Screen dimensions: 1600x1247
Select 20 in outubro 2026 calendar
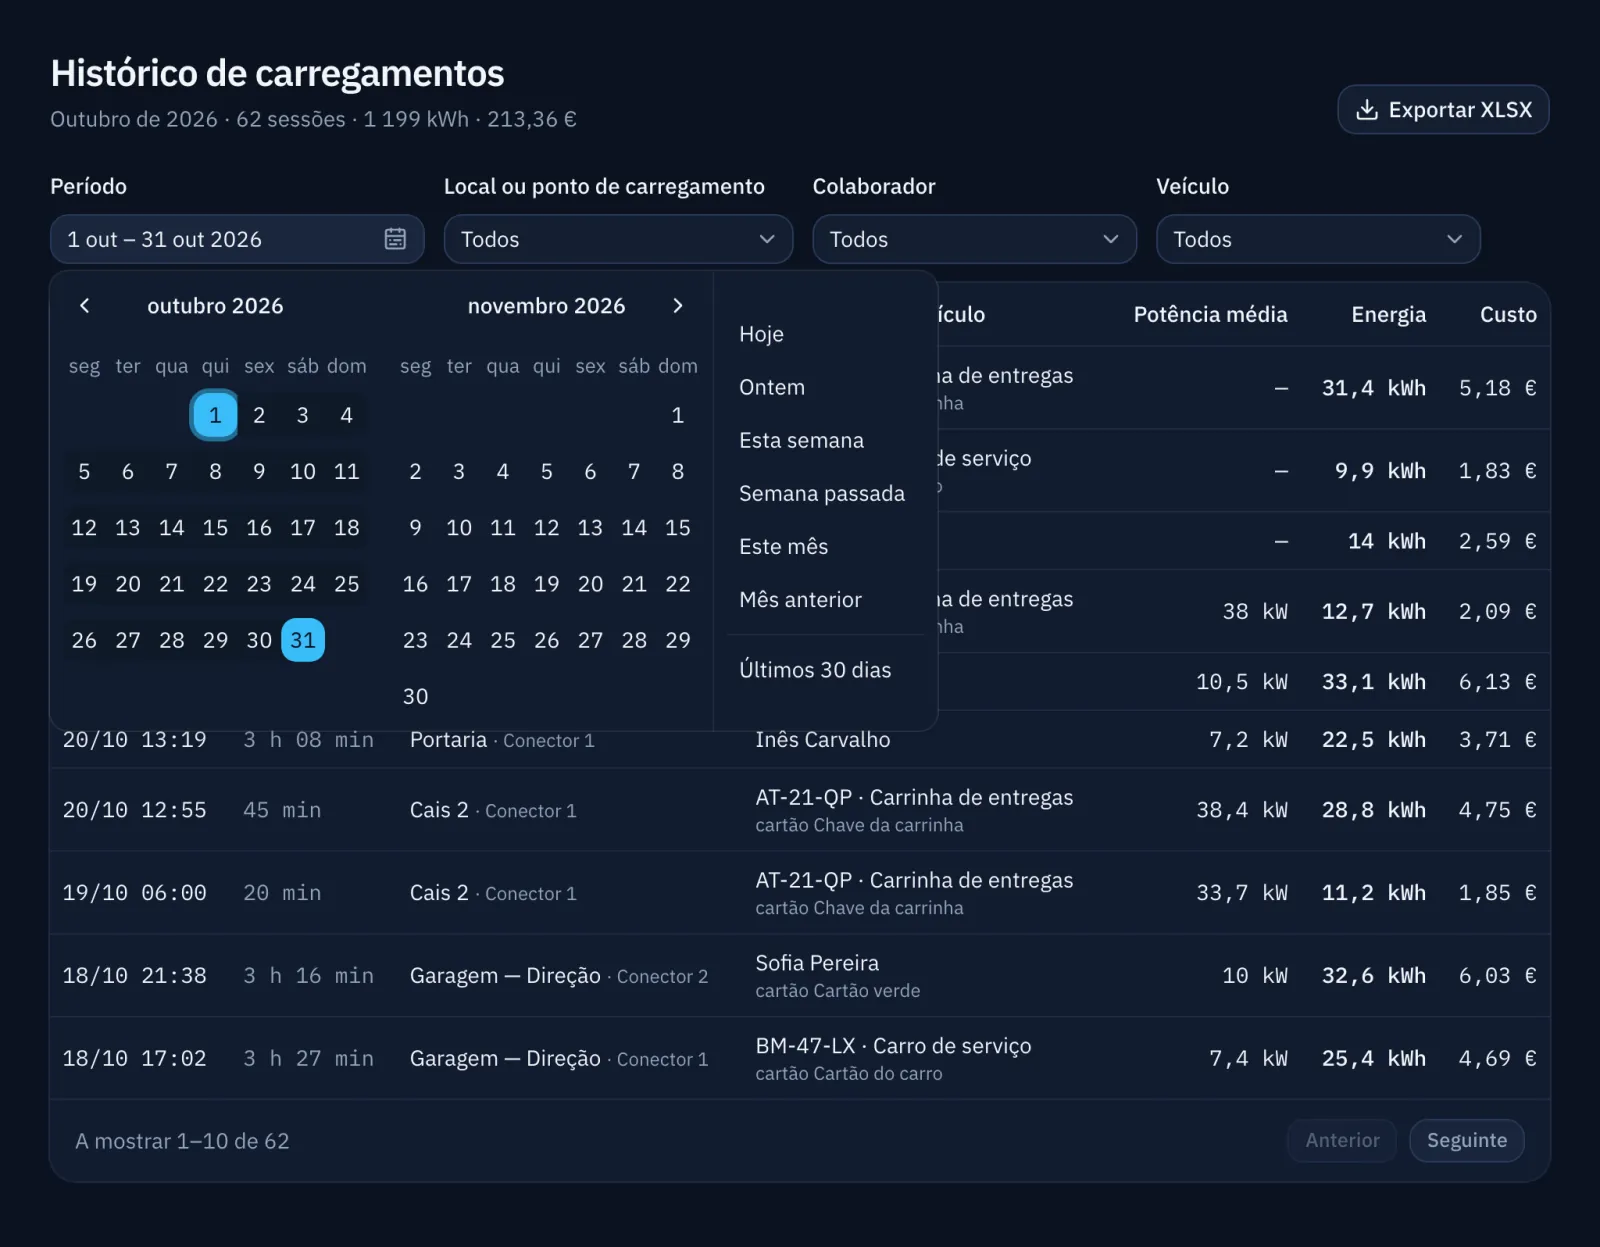click(x=128, y=584)
